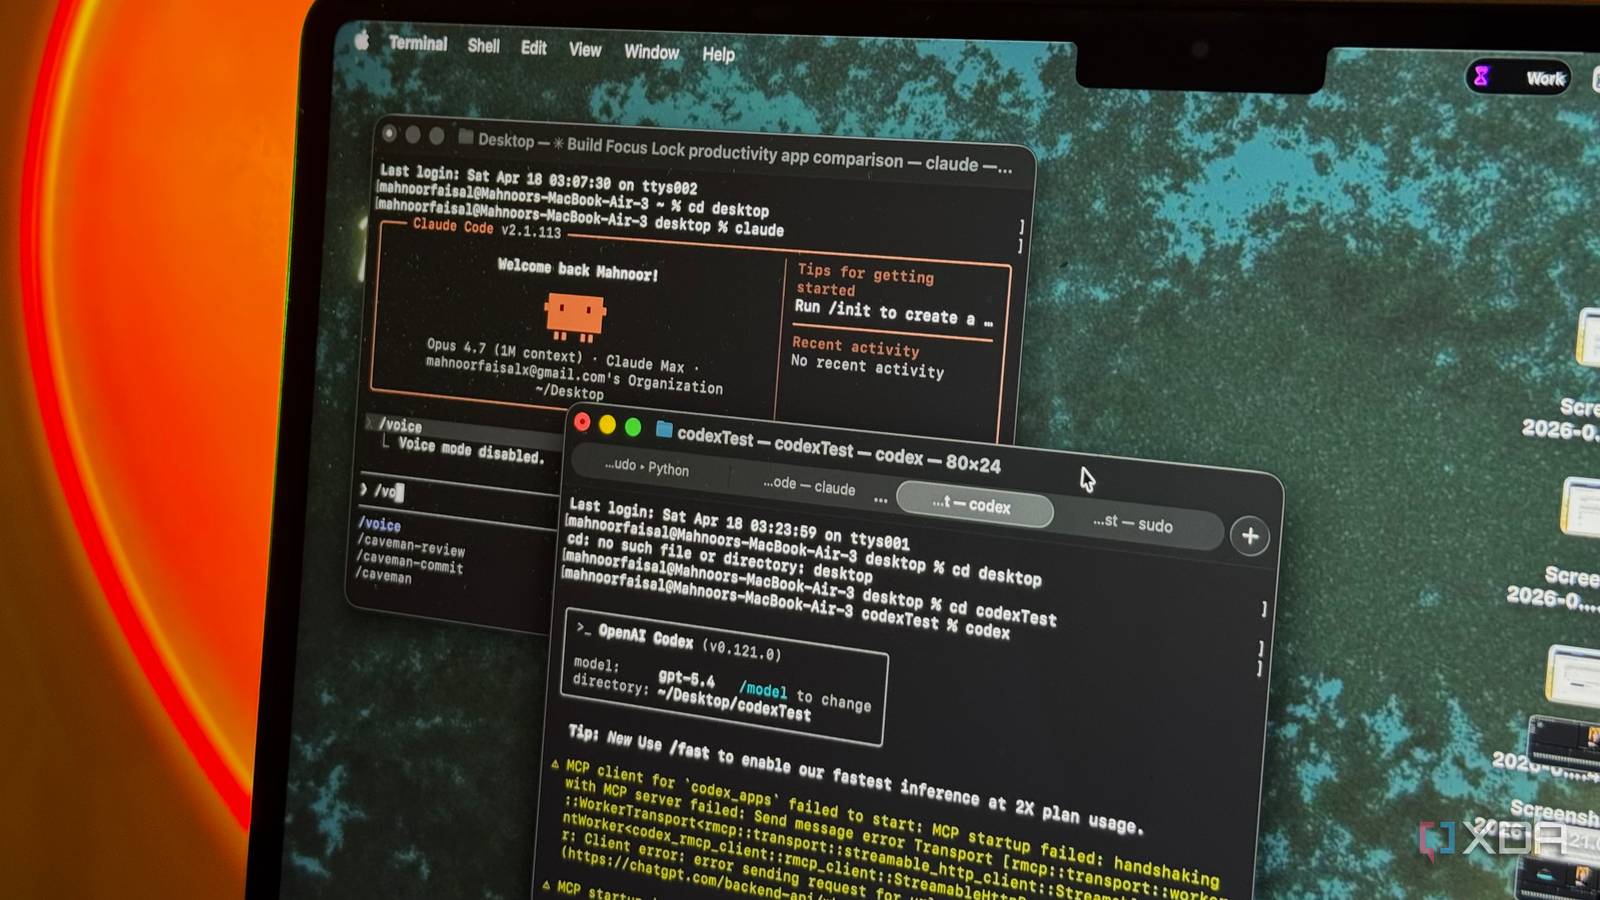This screenshot has height=900, width=1600.
Task: Open the View menu
Action: coord(585,50)
